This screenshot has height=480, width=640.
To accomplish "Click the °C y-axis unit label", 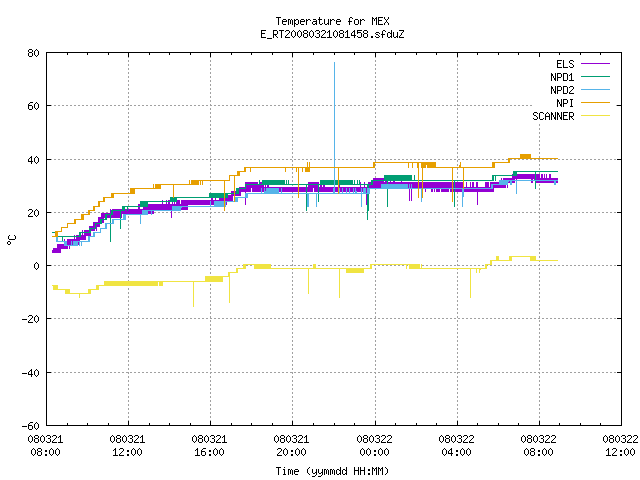I will [x=12, y=240].
